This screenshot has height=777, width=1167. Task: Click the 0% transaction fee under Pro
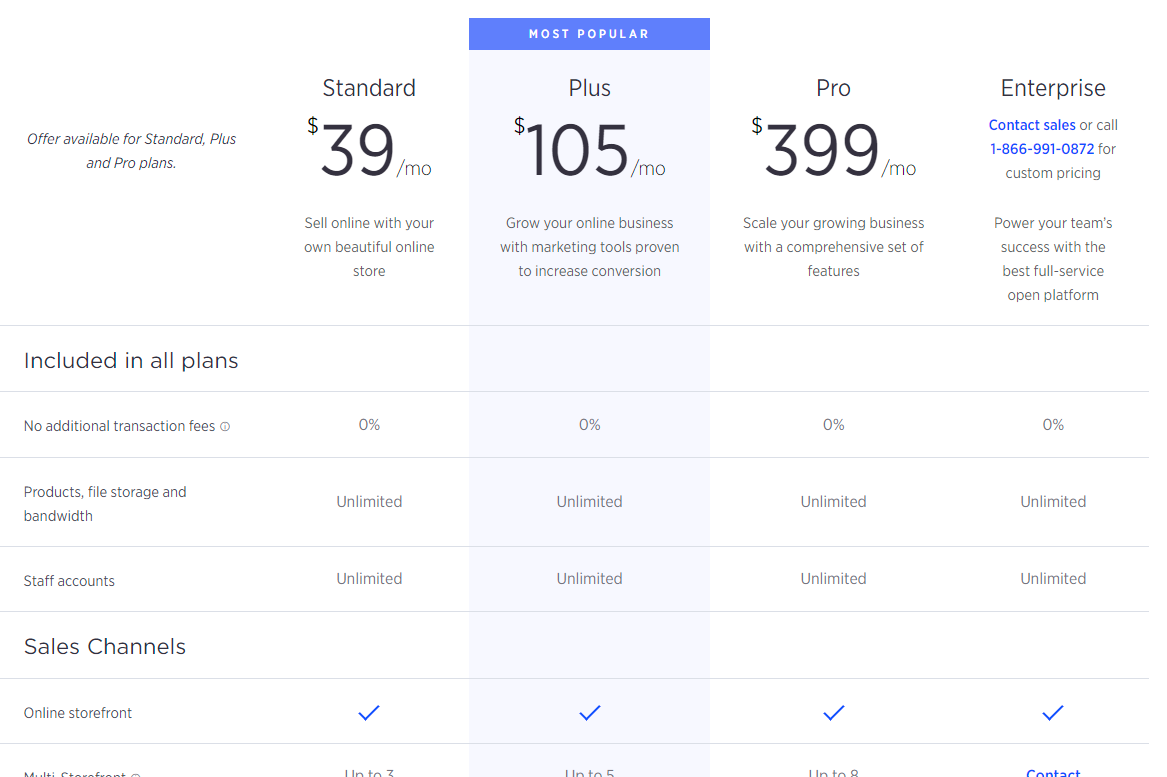pos(834,425)
